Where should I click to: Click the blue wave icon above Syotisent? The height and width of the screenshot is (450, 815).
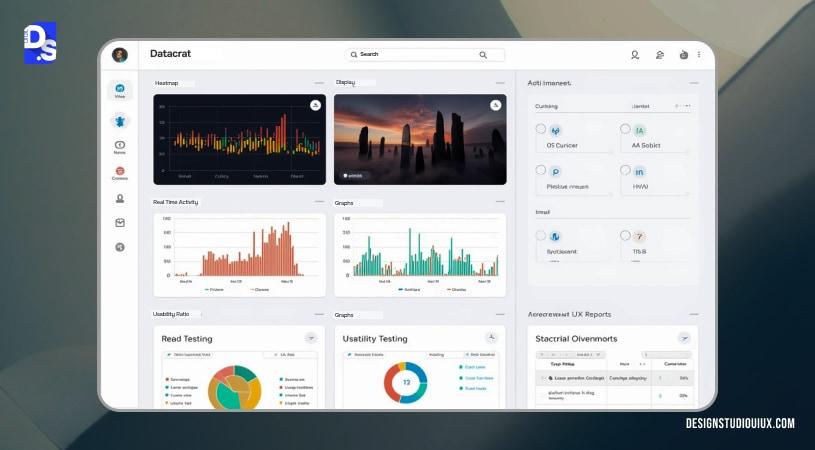point(555,237)
